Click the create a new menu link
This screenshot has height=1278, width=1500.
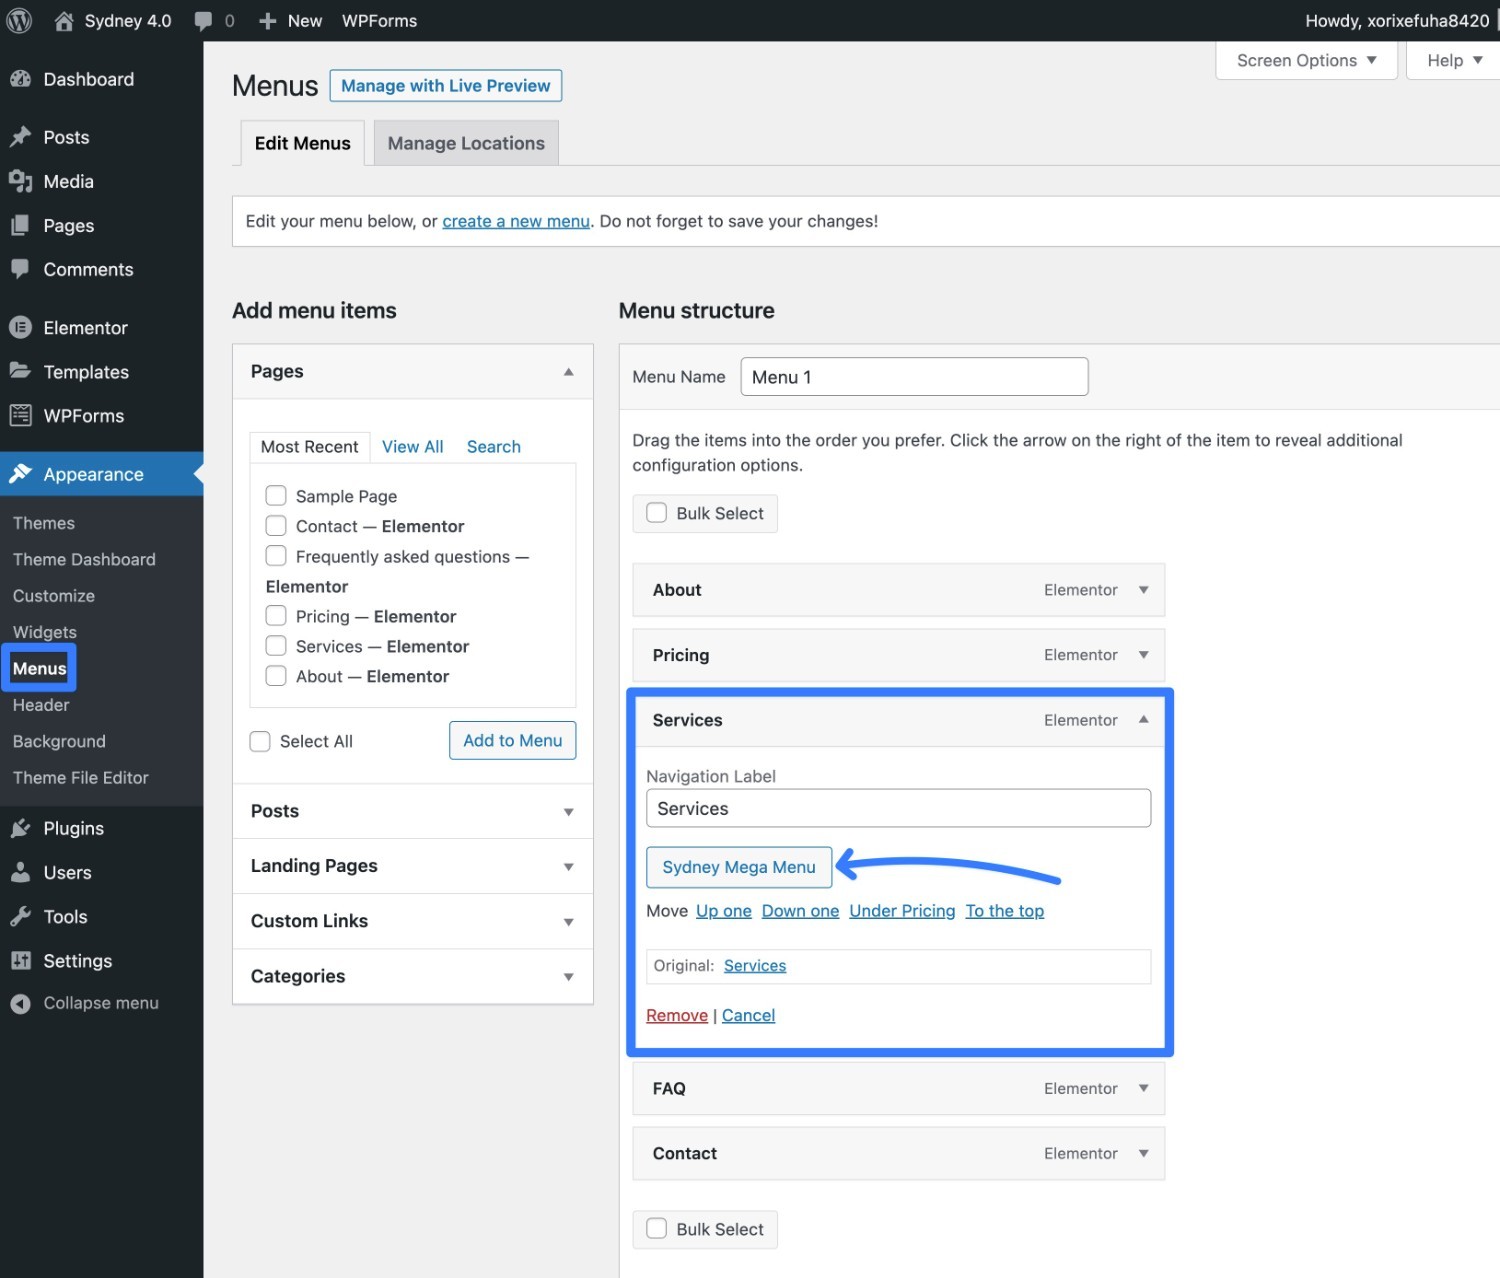[x=516, y=221]
